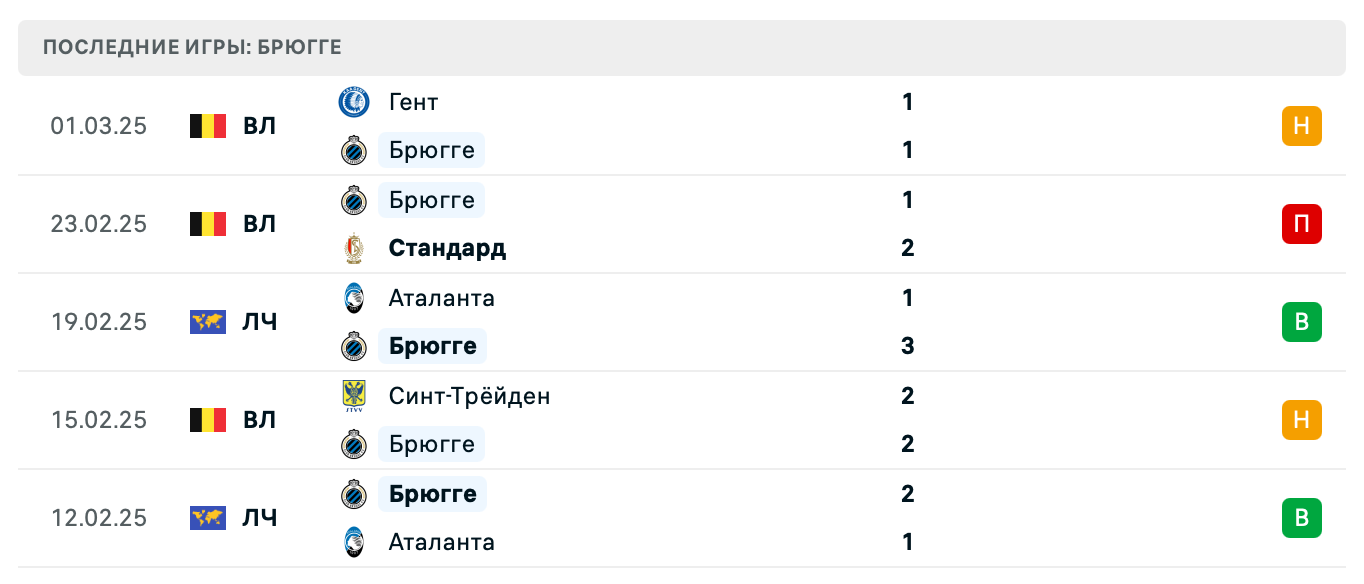
Task: Open the Стандард team link
Action: tap(447, 248)
